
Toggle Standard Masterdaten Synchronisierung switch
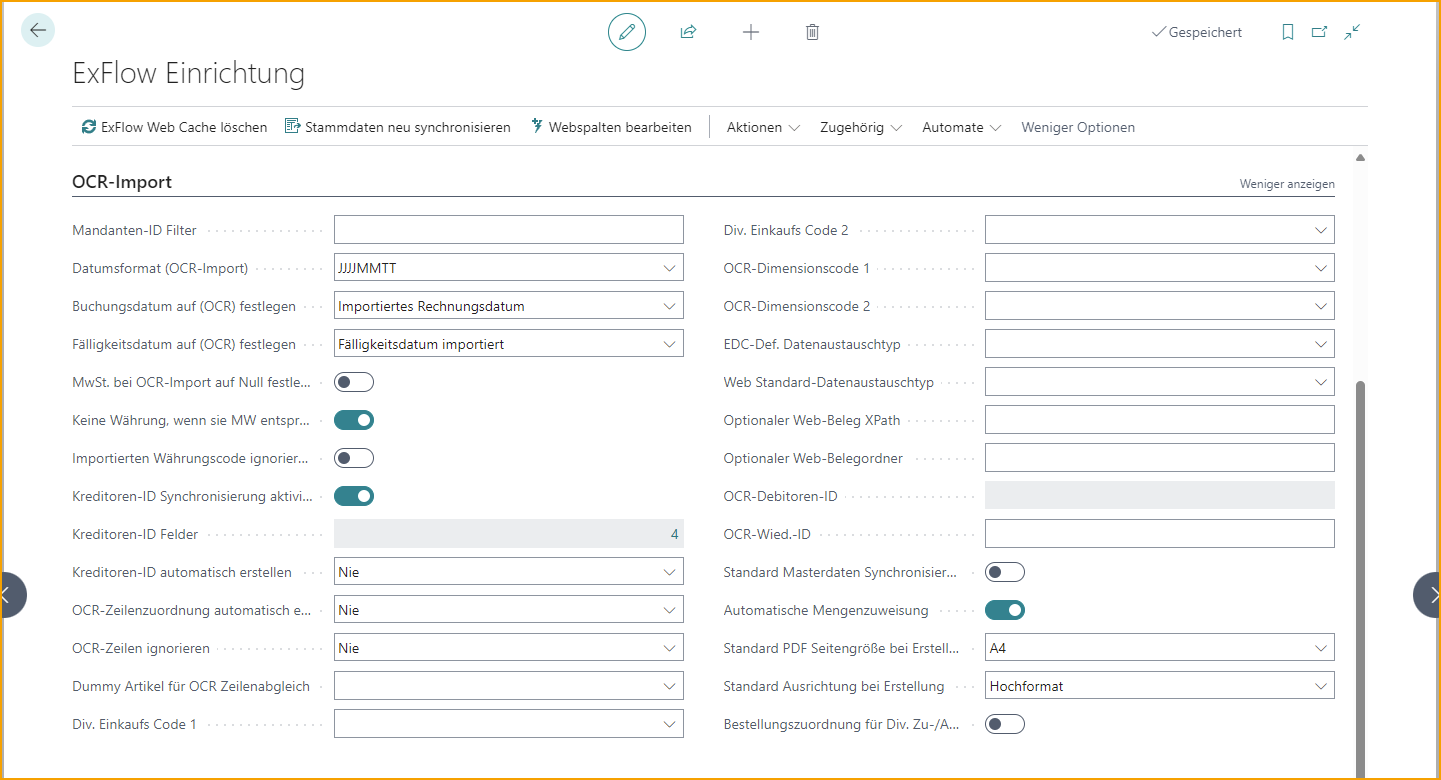point(1005,572)
